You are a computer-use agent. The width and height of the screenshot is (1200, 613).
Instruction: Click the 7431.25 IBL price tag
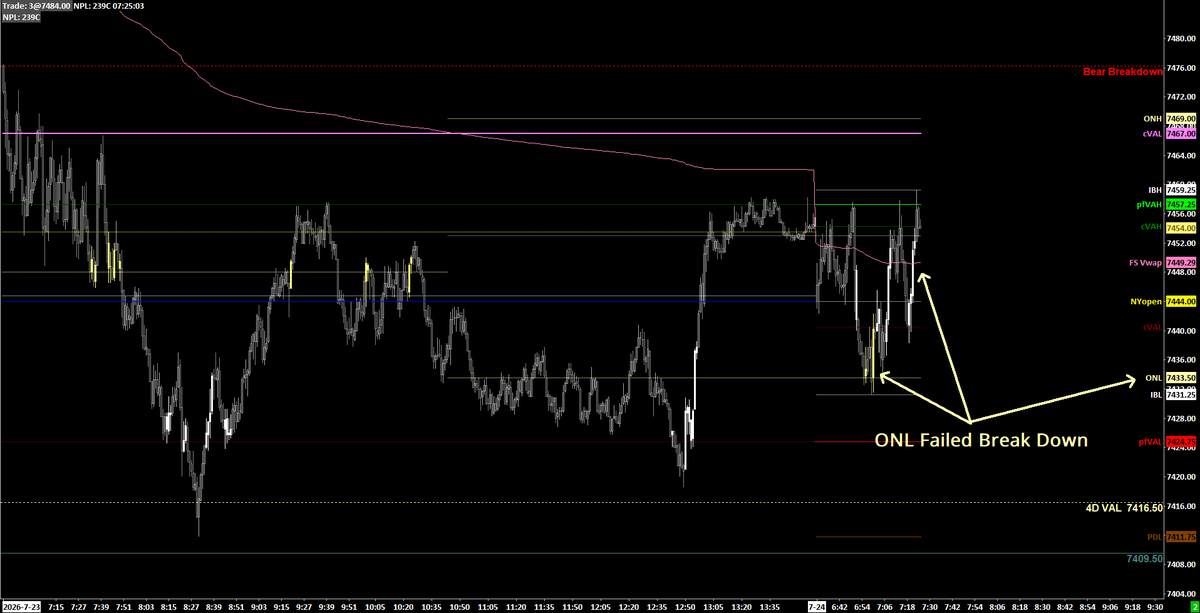tap(1181, 394)
